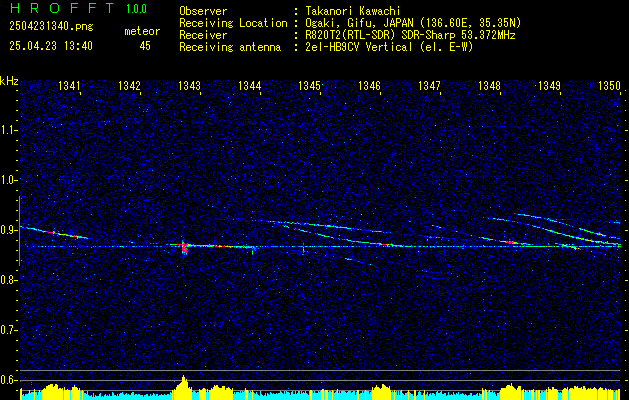
Task: Click the 1.0 kHz axis label
Action: click(x=8, y=181)
